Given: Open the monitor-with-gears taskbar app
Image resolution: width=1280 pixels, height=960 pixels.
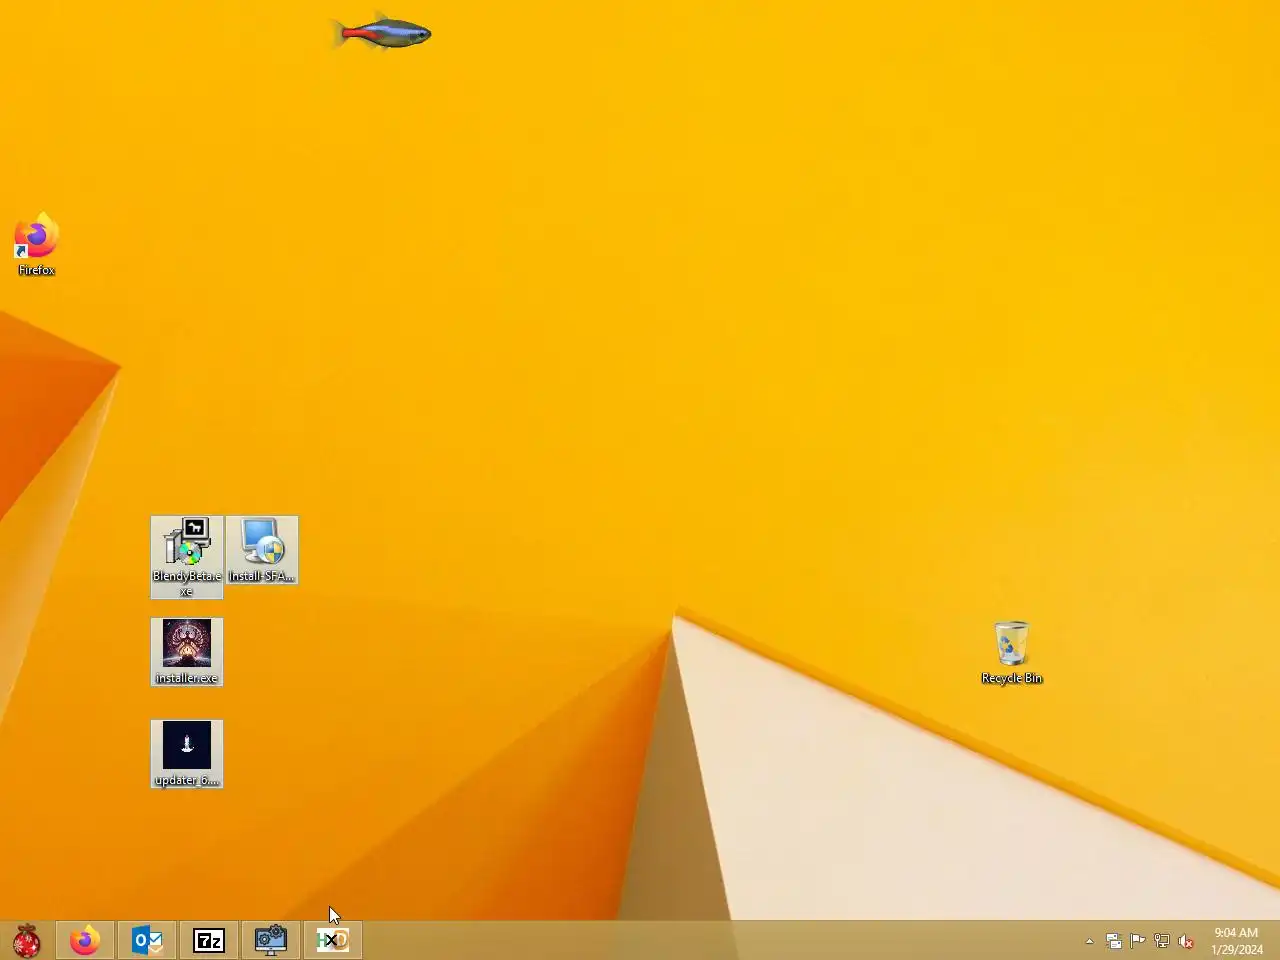Looking at the screenshot, I should (271, 940).
